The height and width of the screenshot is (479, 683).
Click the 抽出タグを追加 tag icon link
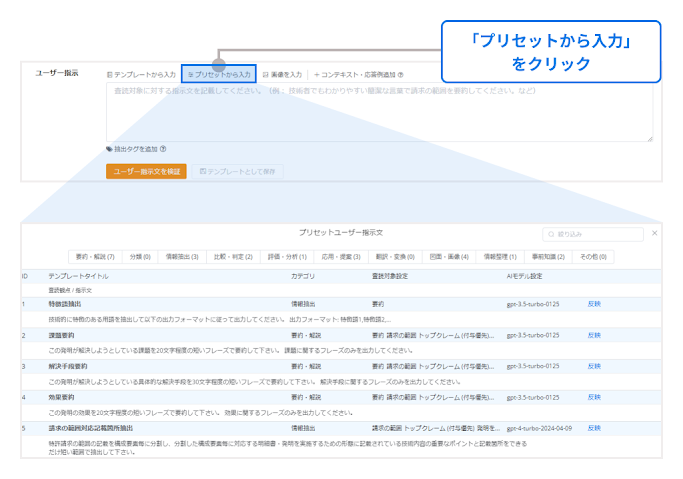point(135,149)
